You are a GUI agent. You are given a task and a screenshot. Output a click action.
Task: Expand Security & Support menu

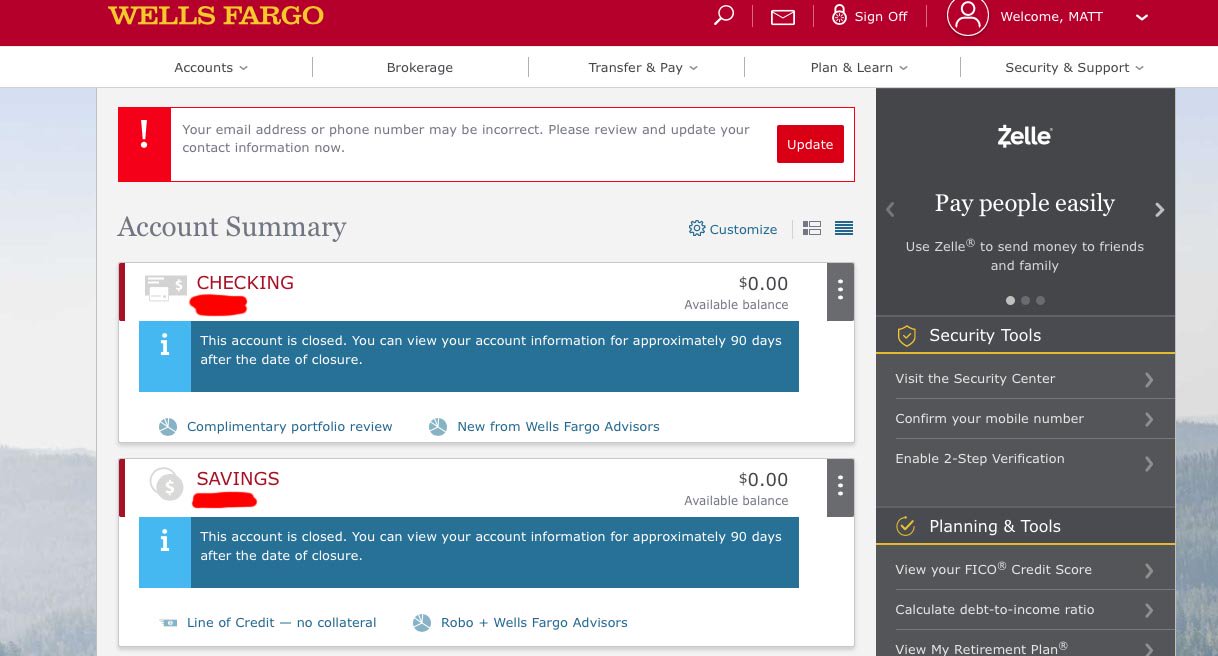click(x=1073, y=67)
